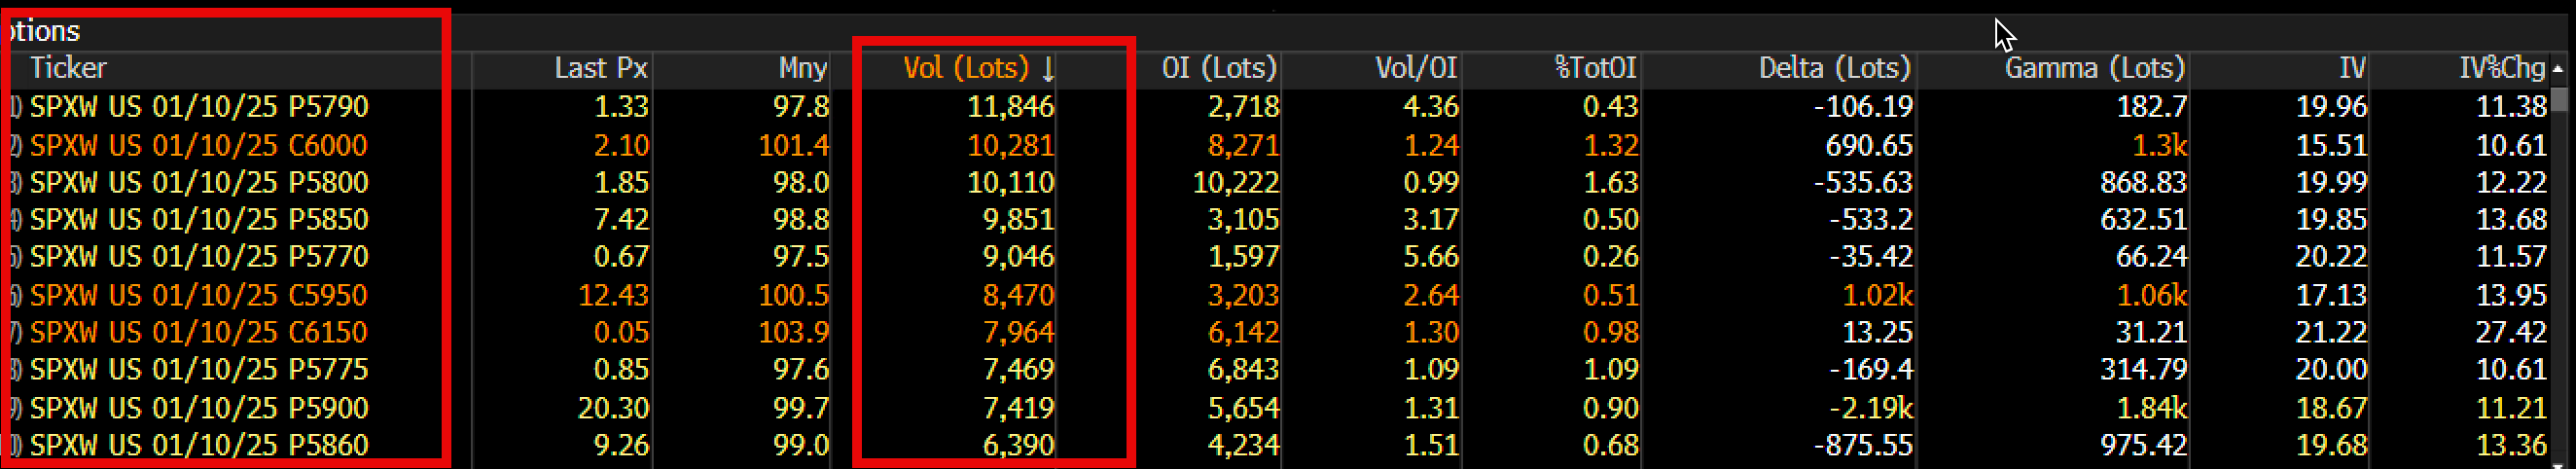Click the scrollbar thumb at the top of the vertical scrollbar

[x=2559, y=99]
